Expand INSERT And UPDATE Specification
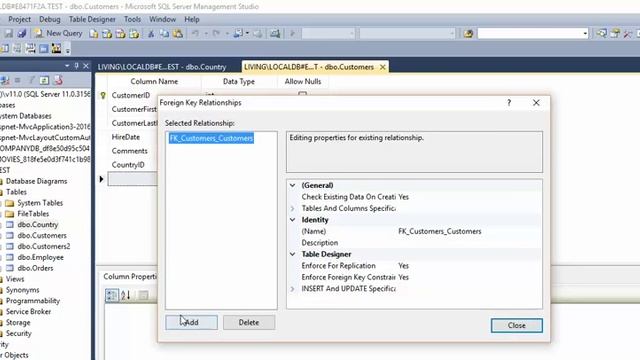 click(293, 289)
